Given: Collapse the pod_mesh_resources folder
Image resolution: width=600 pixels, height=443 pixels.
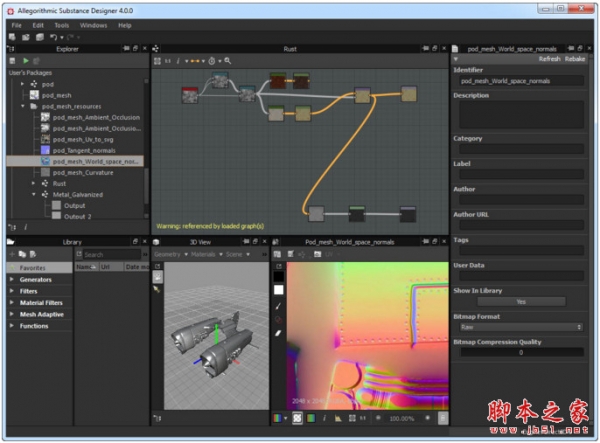Looking at the screenshot, I should pos(23,106).
